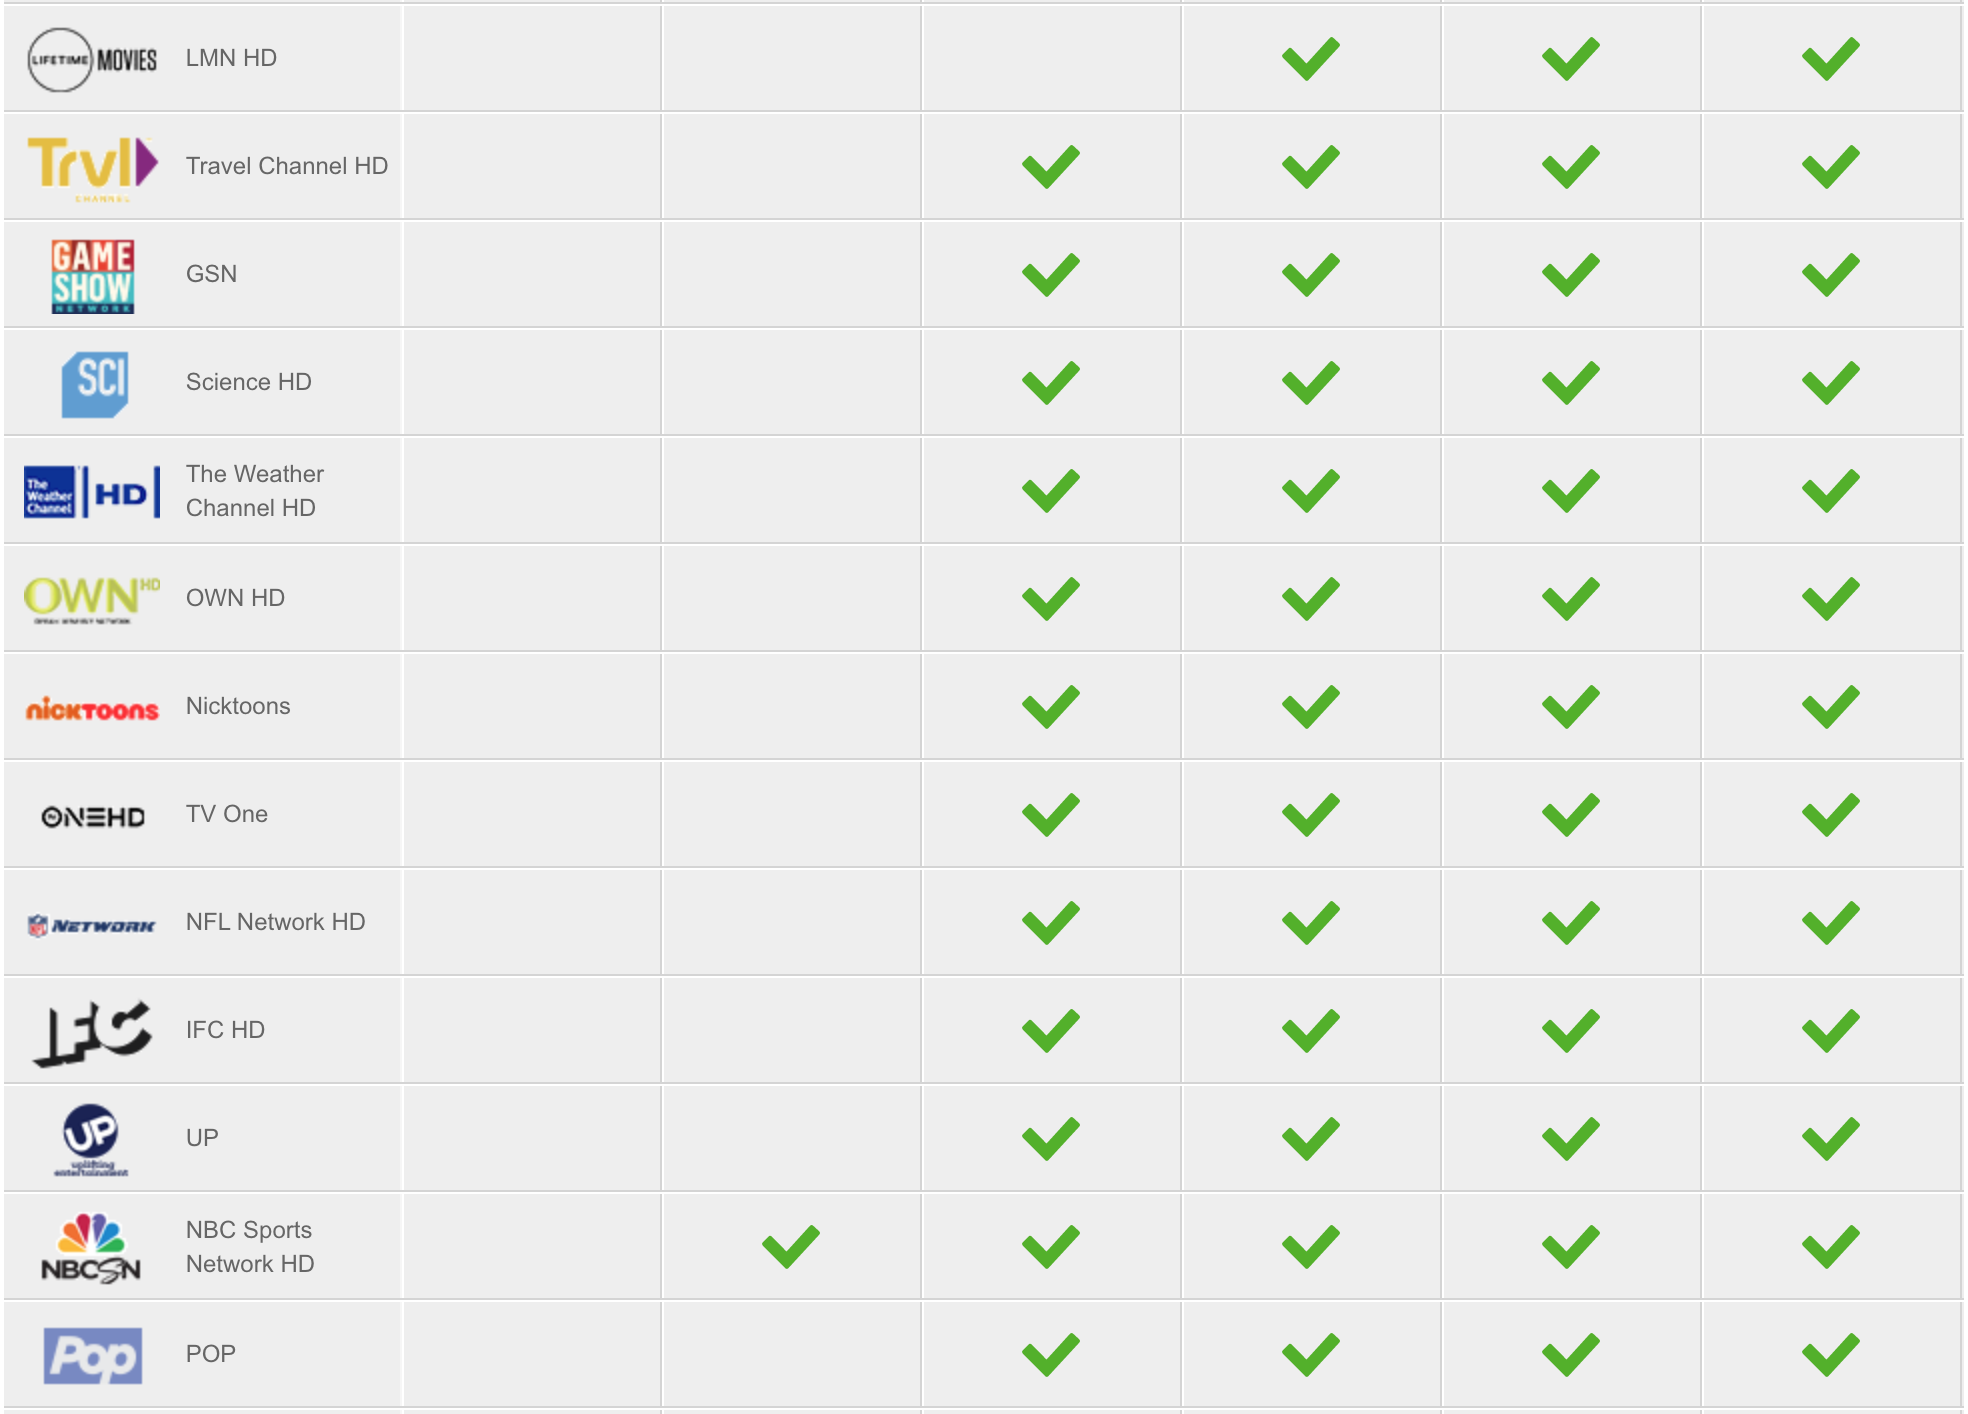Click the blue SCI Science logo

[x=95, y=384]
